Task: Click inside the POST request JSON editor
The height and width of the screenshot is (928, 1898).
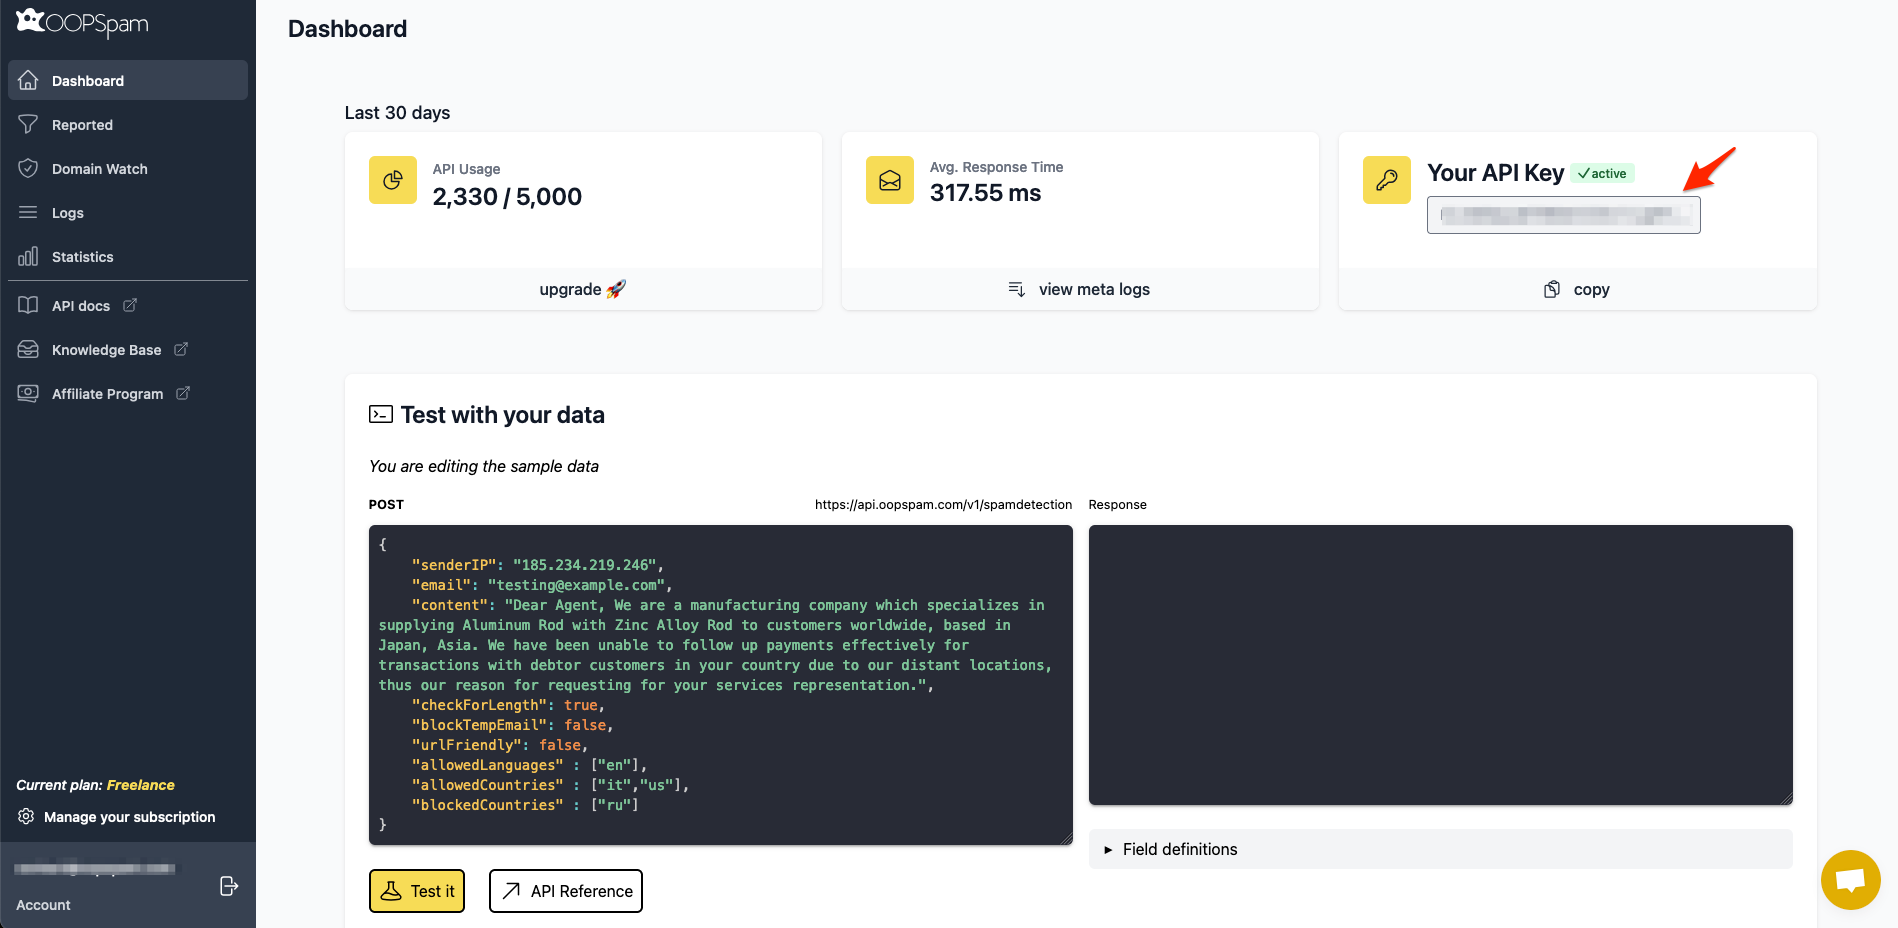Action: 721,685
